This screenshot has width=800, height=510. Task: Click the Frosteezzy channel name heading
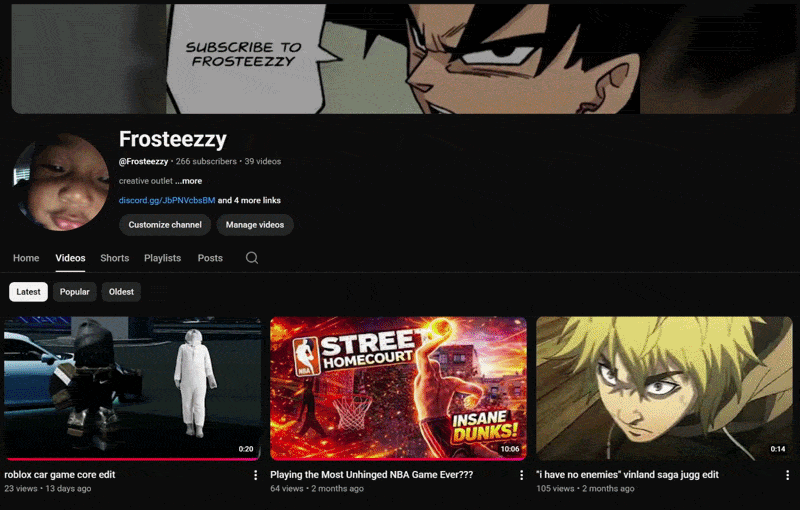click(x=172, y=139)
